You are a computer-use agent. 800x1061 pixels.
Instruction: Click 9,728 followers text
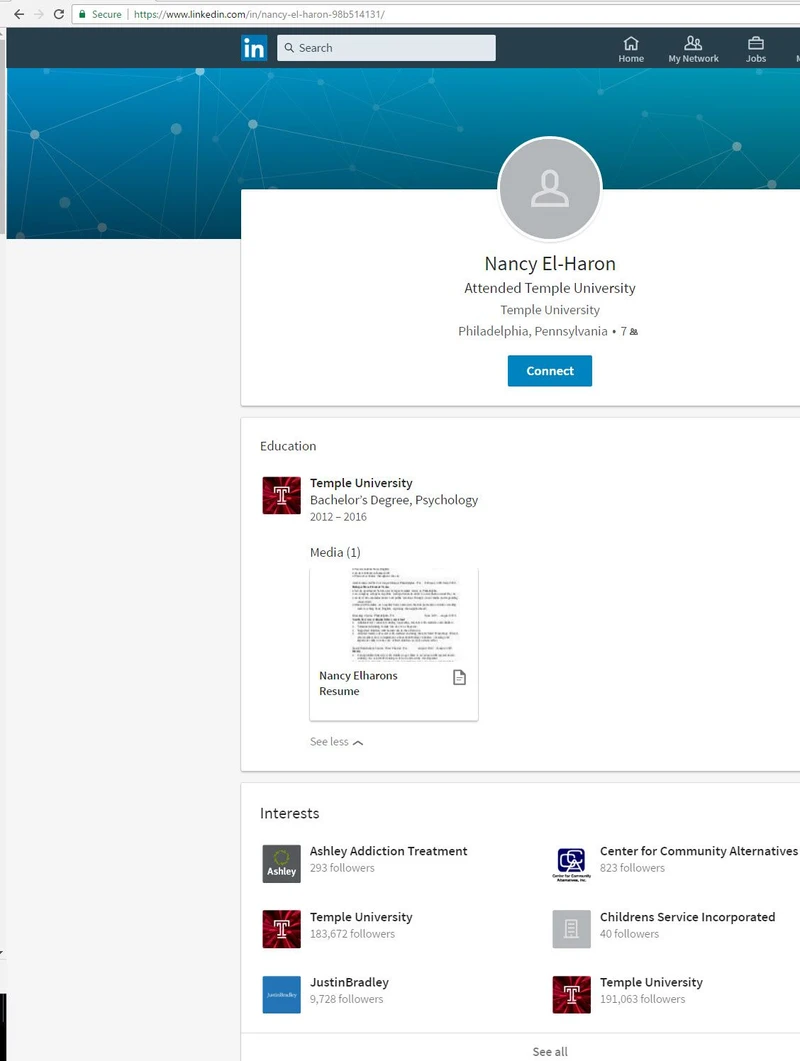point(347,999)
